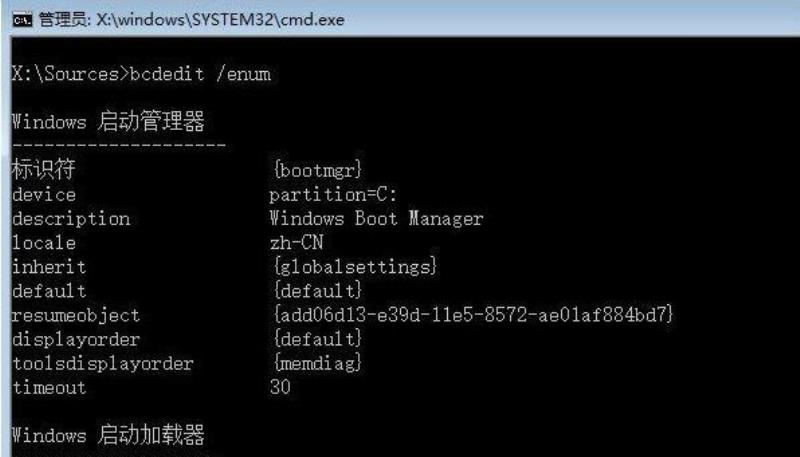The height and width of the screenshot is (457, 800).
Task: Click the resumeobject GUID value
Action: tap(473, 315)
